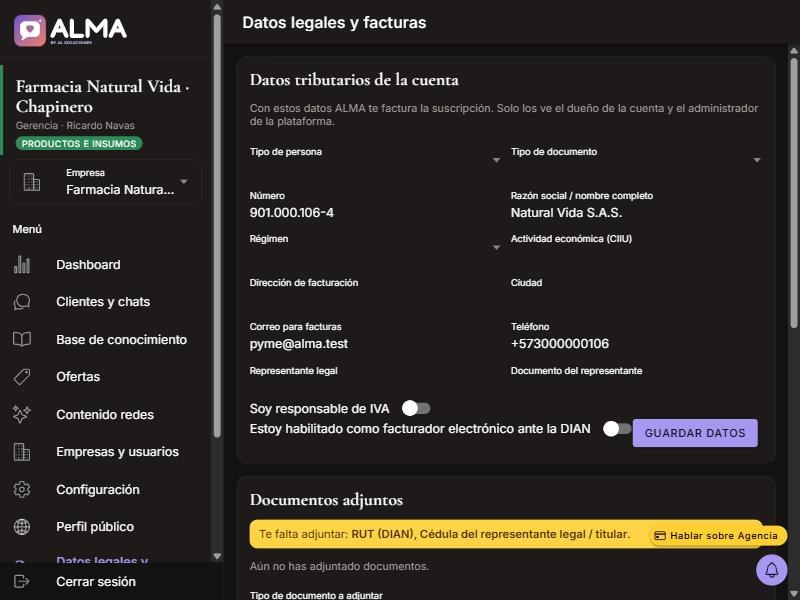Viewport: 800px width, 600px height.
Task: Click the building icon in Empresa selector
Action: click(32, 182)
